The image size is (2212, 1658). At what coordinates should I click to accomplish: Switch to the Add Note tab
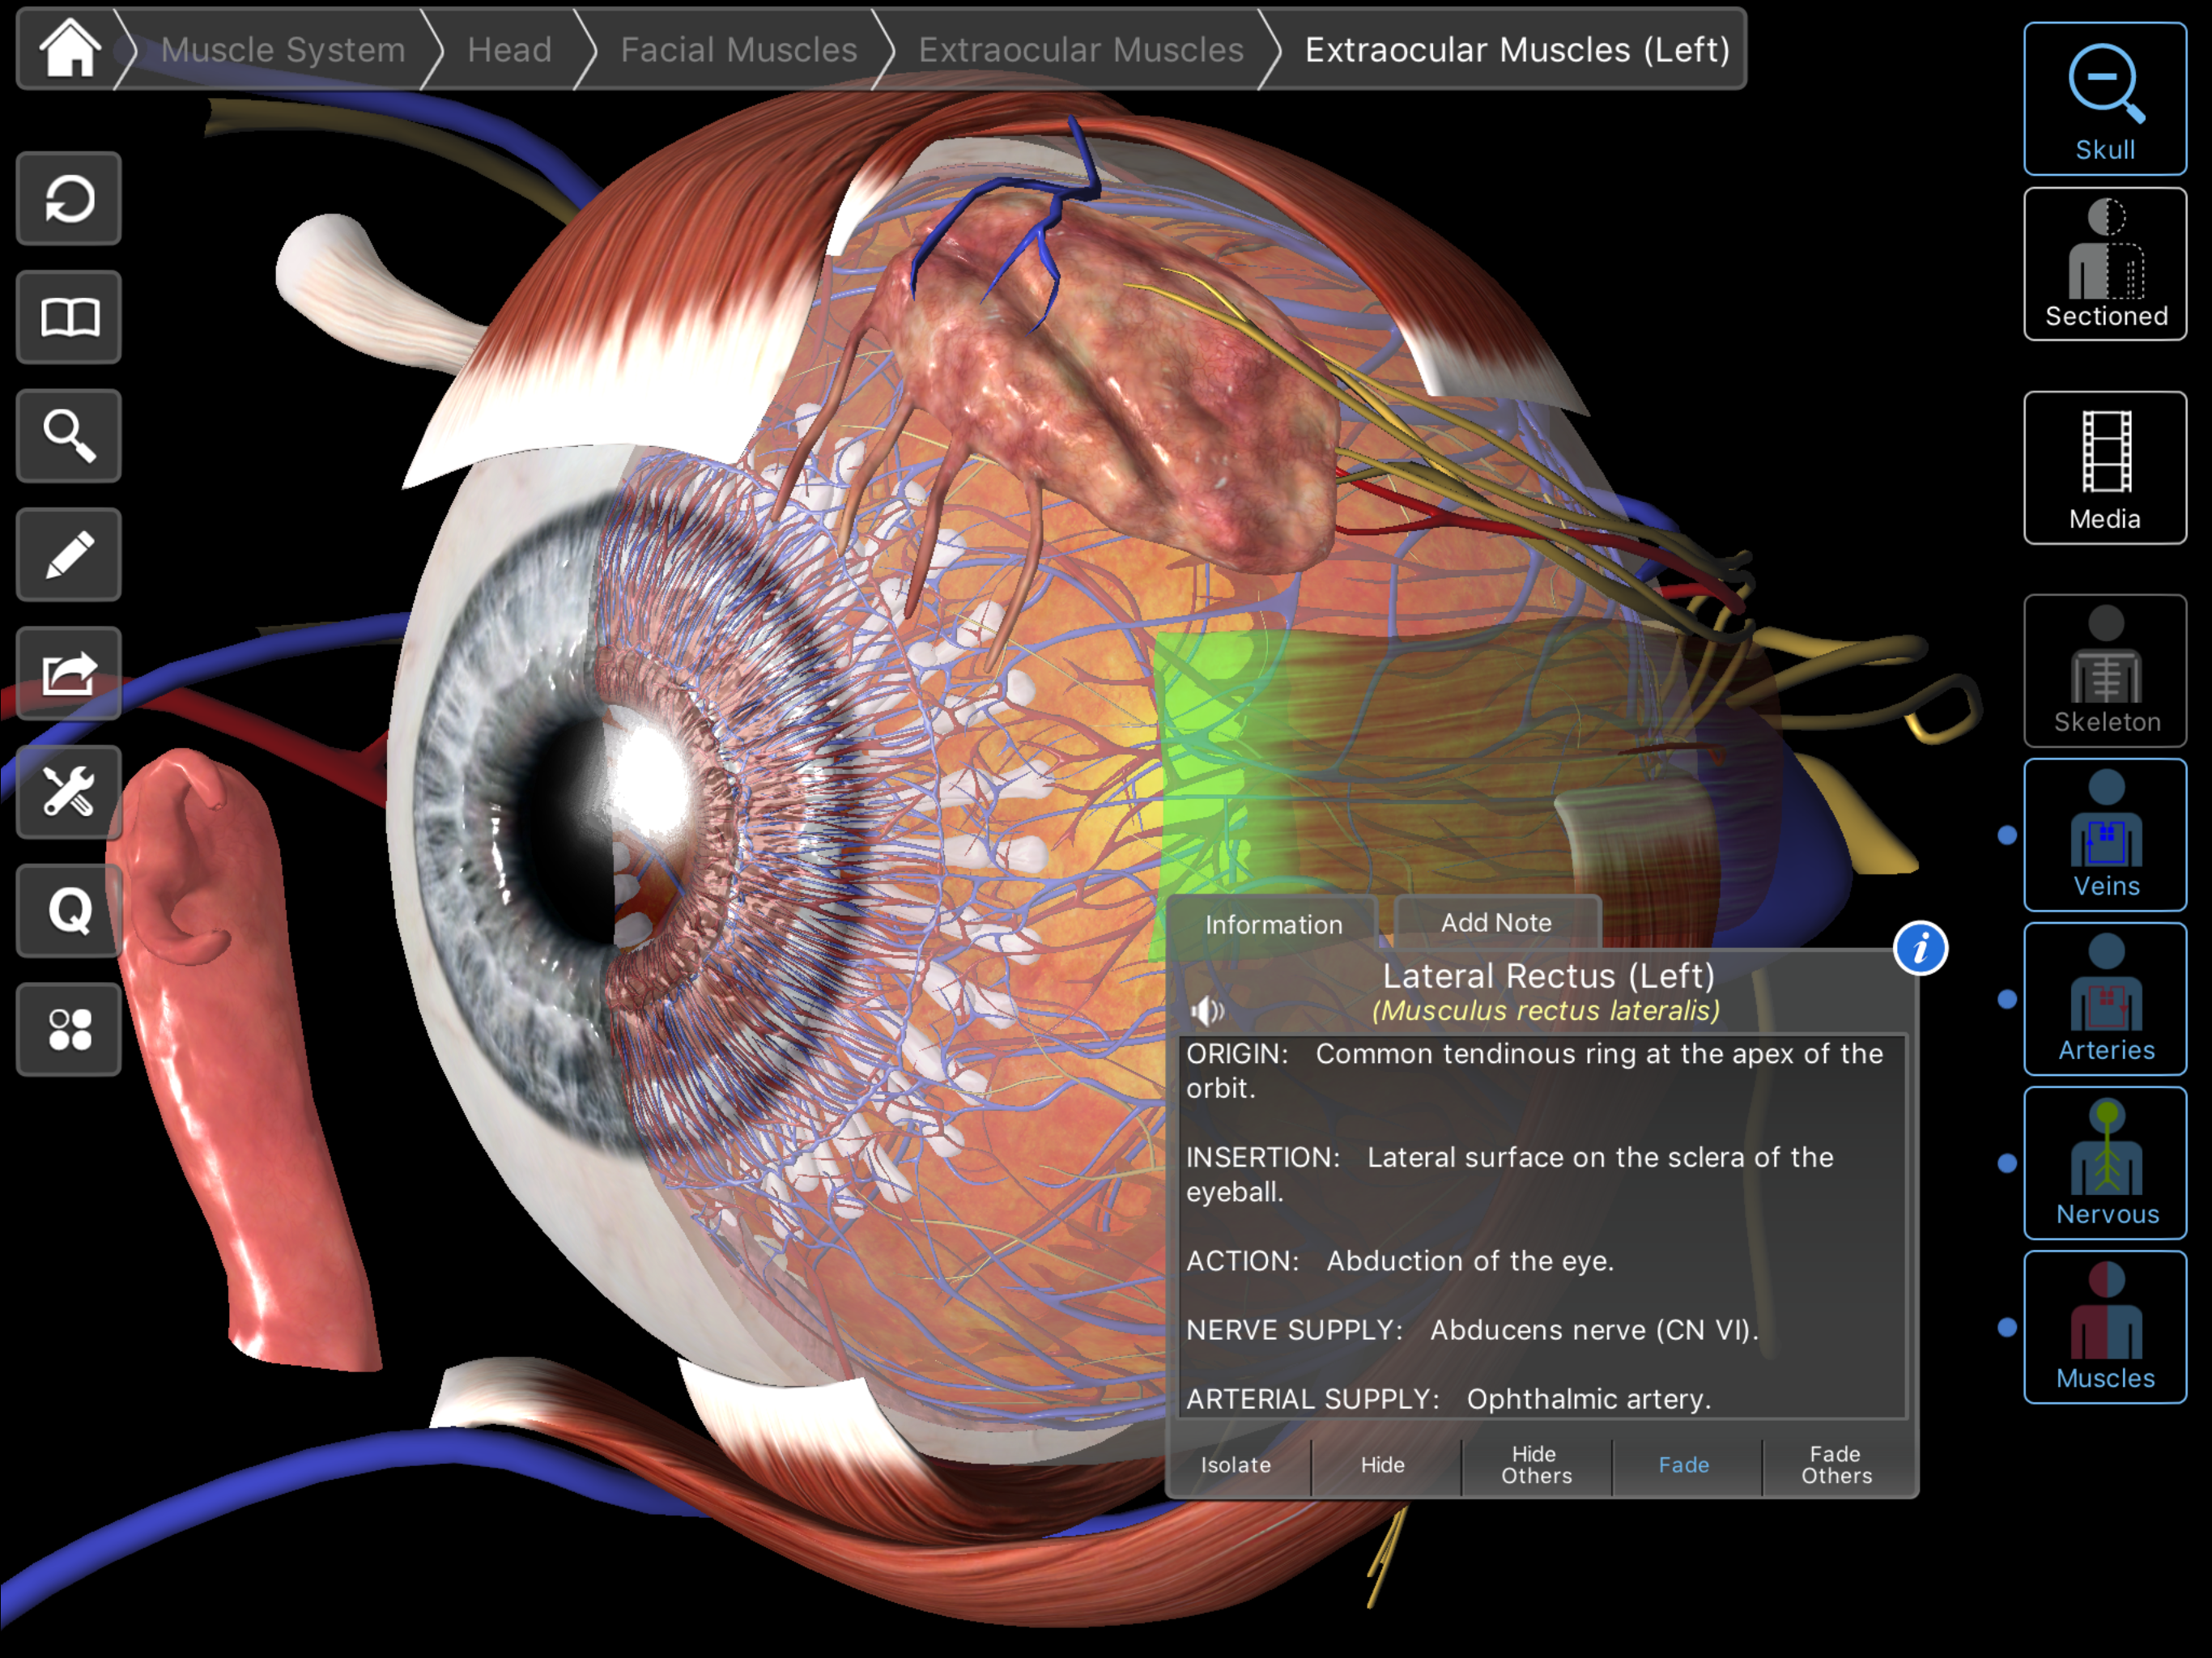coord(1496,923)
